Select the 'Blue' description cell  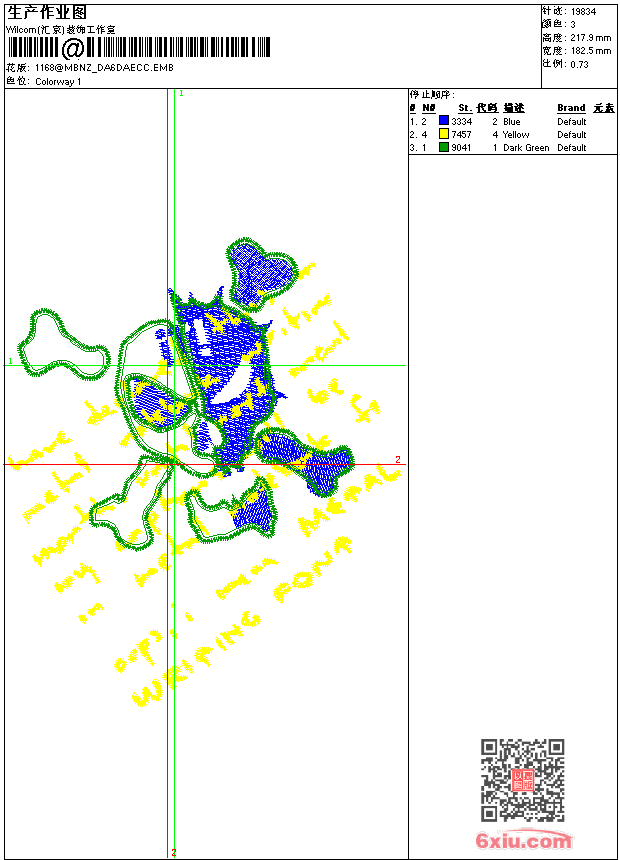point(511,122)
